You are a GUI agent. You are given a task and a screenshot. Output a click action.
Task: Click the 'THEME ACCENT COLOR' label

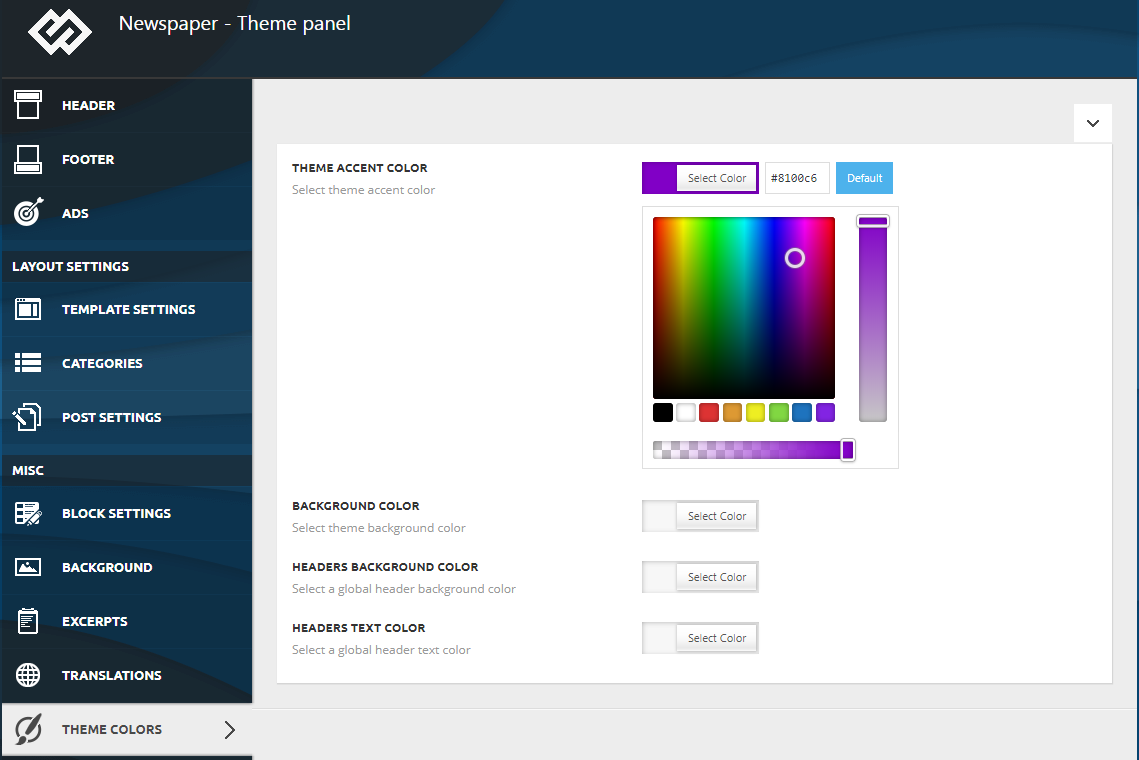click(360, 168)
